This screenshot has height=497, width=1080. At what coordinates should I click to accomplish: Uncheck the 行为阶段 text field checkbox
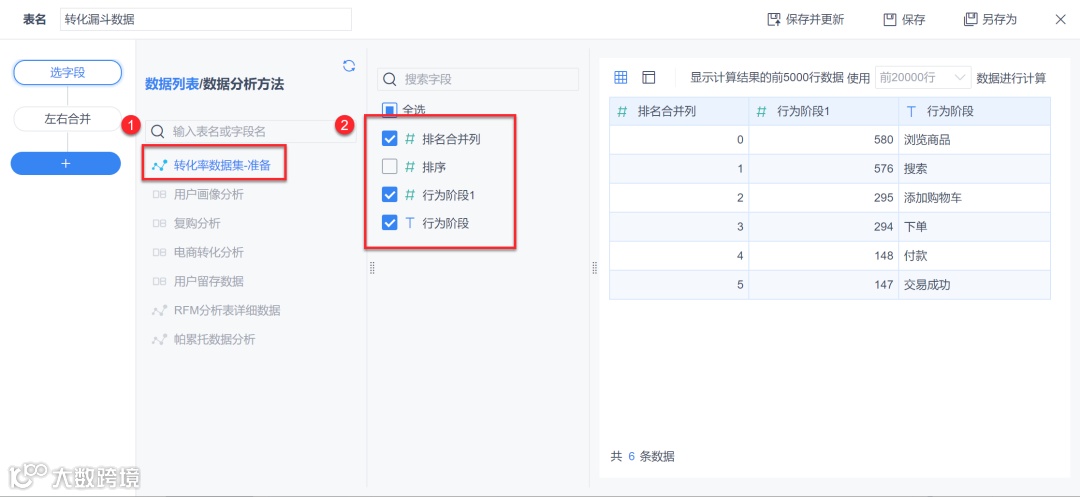point(389,223)
